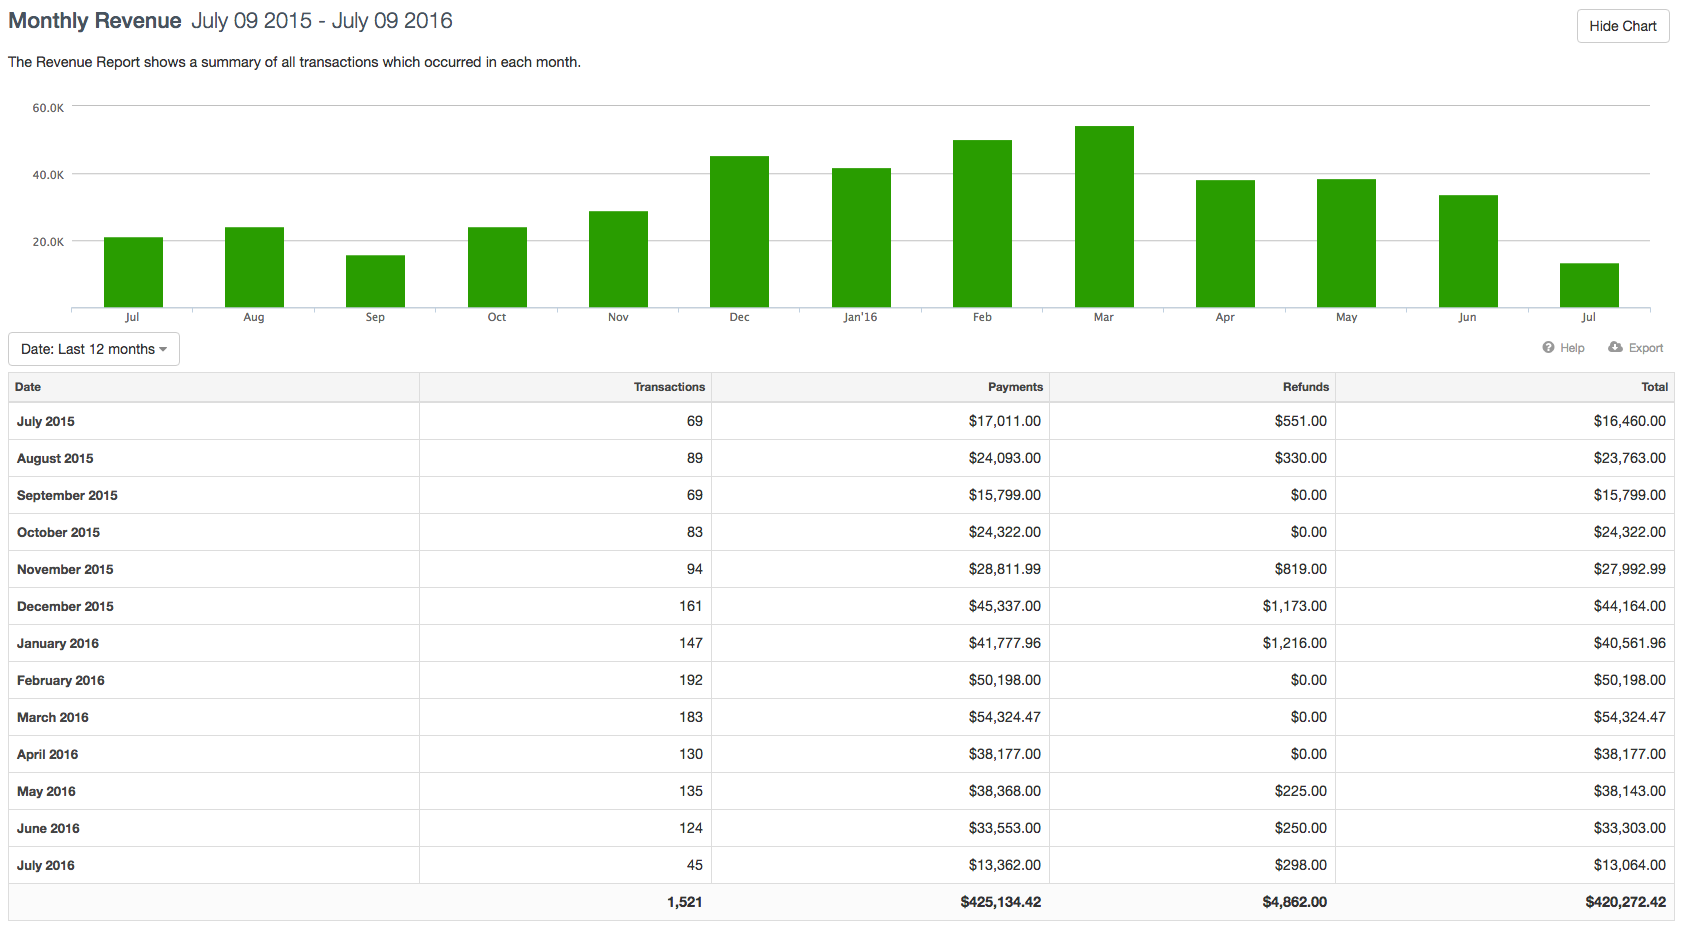The height and width of the screenshot is (942, 1682).
Task: Click total transactions 1,521
Action: pos(685,902)
